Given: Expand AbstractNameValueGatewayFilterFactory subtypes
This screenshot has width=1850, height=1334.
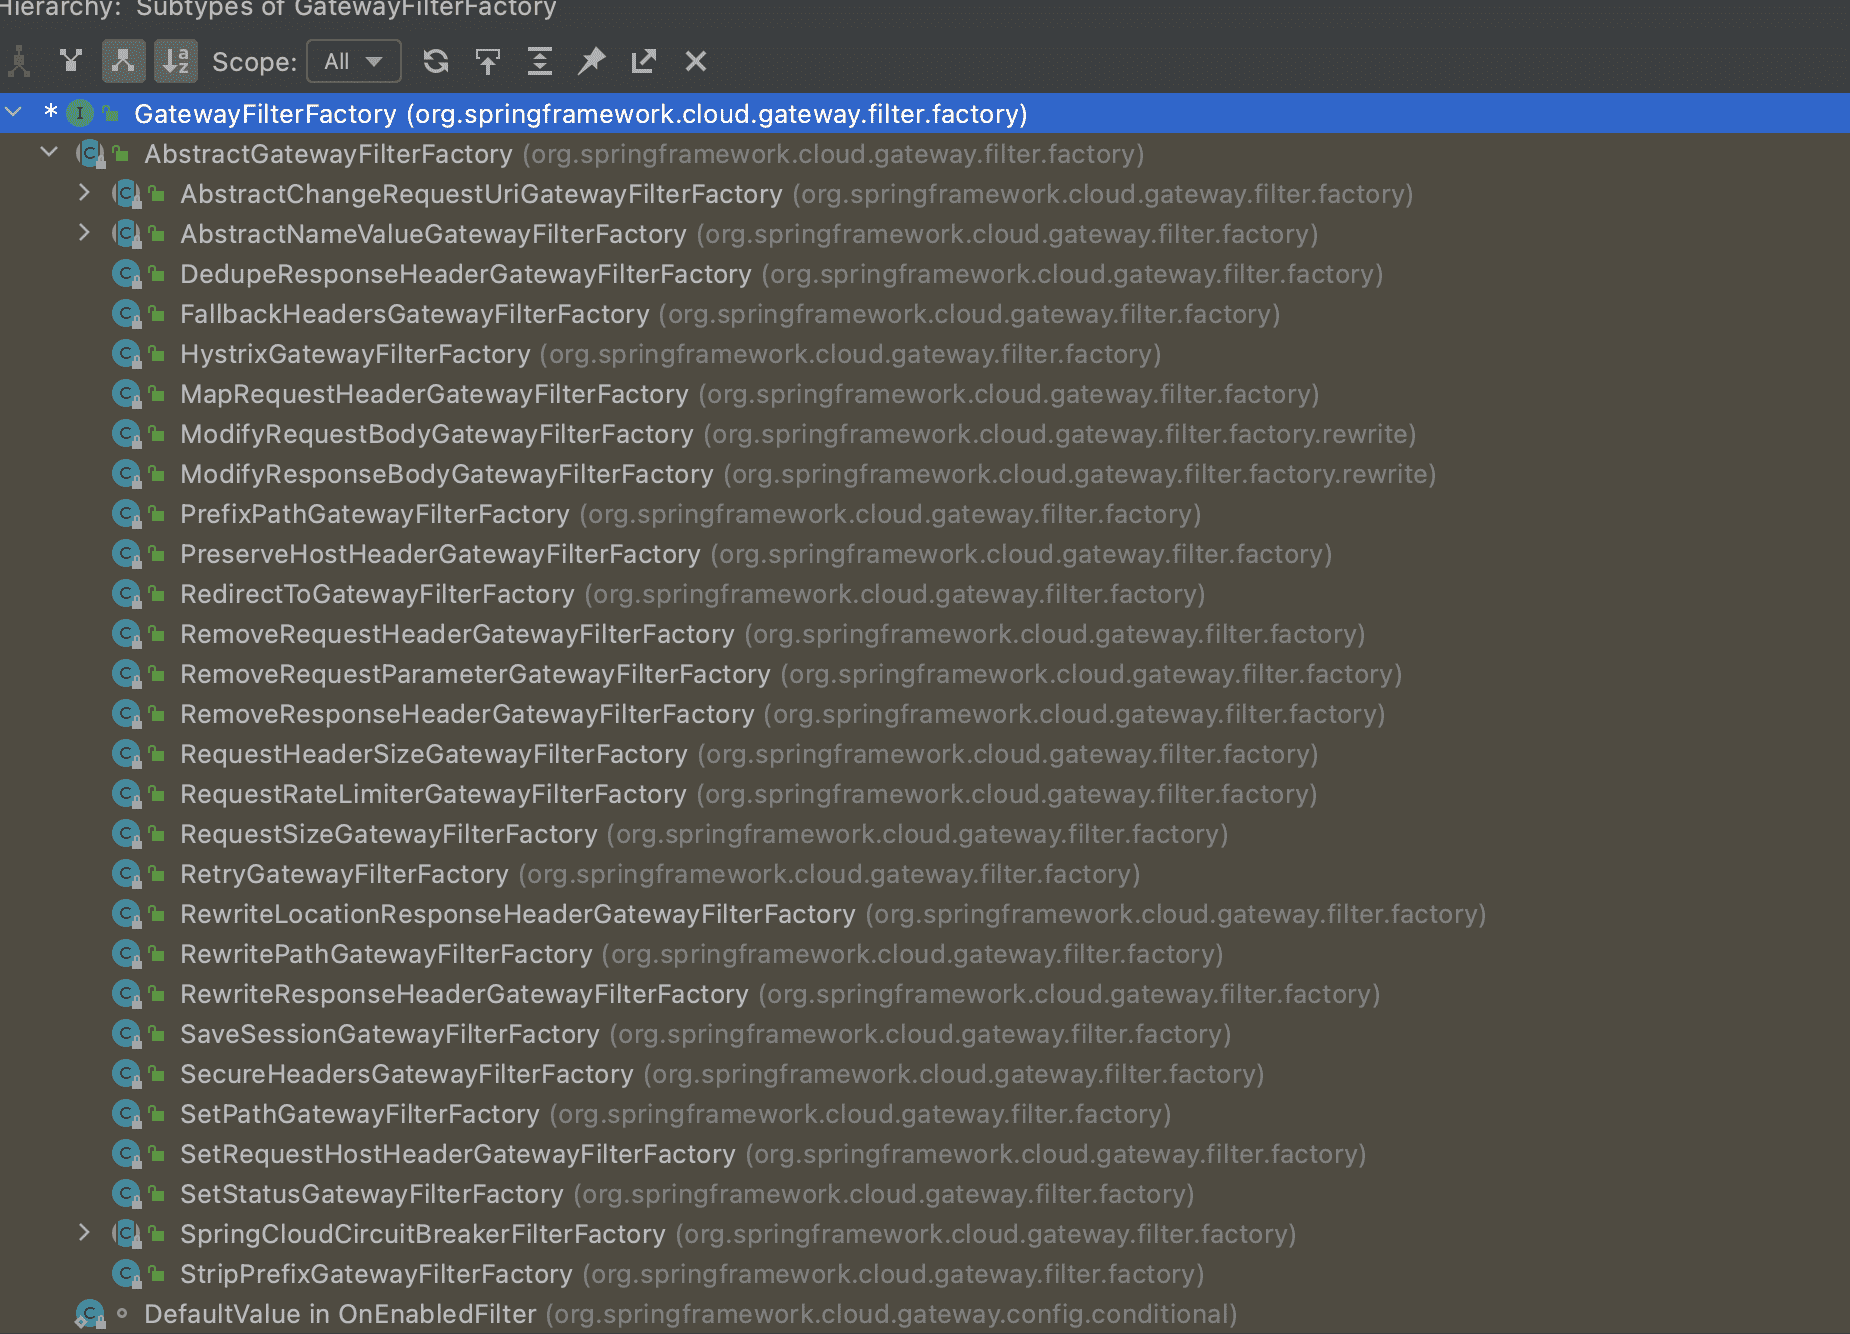Looking at the screenshot, I should click(85, 233).
